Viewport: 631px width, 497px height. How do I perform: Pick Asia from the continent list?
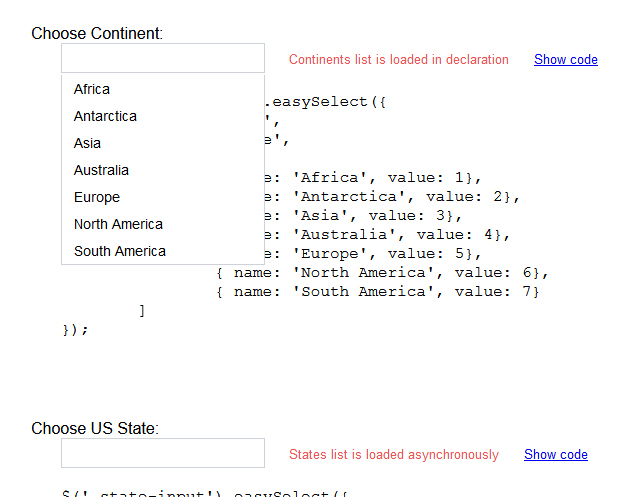click(x=87, y=143)
